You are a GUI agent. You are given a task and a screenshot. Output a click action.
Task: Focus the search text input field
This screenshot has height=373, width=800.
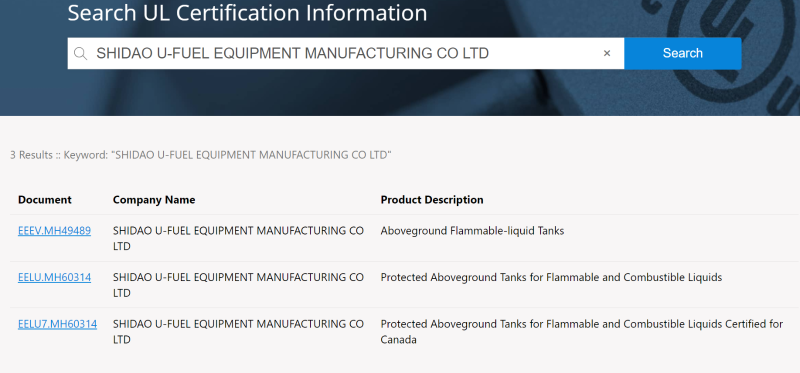tap(346, 53)
